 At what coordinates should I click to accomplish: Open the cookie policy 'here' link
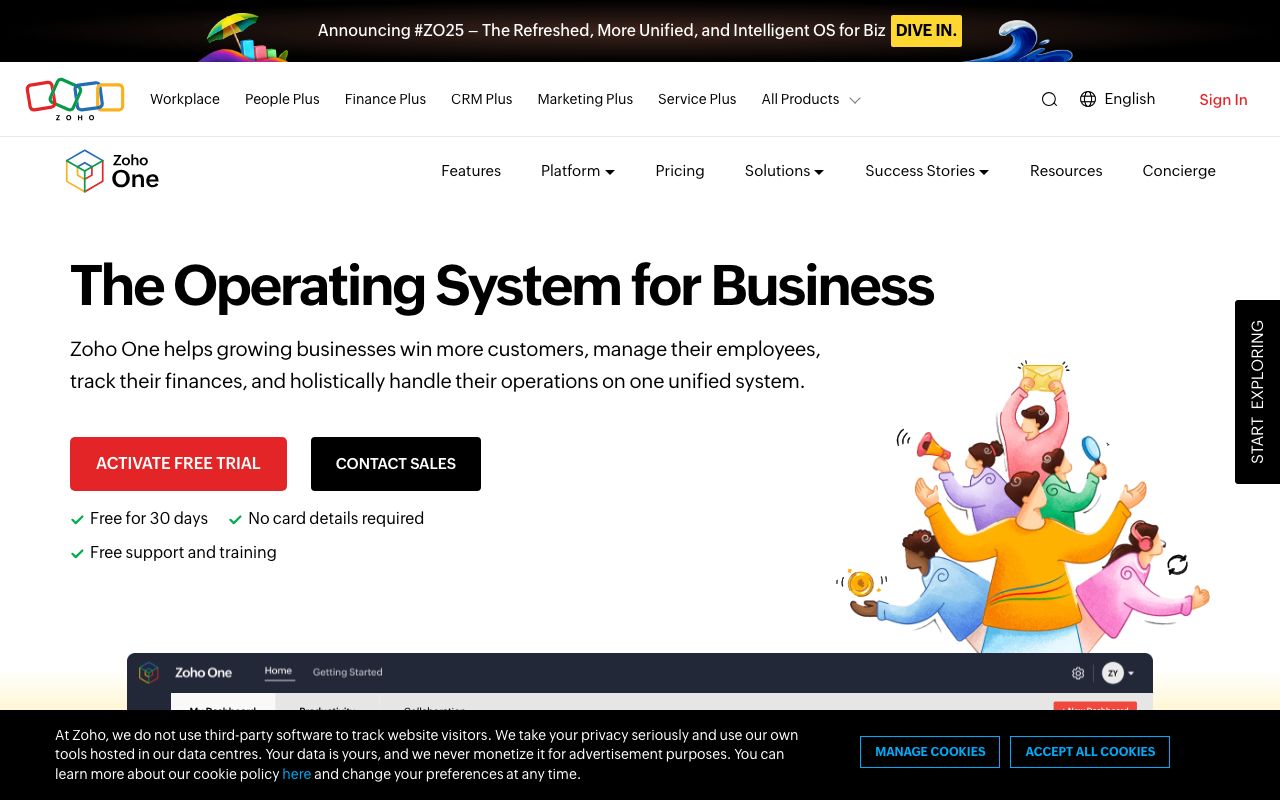click(296, 774)
